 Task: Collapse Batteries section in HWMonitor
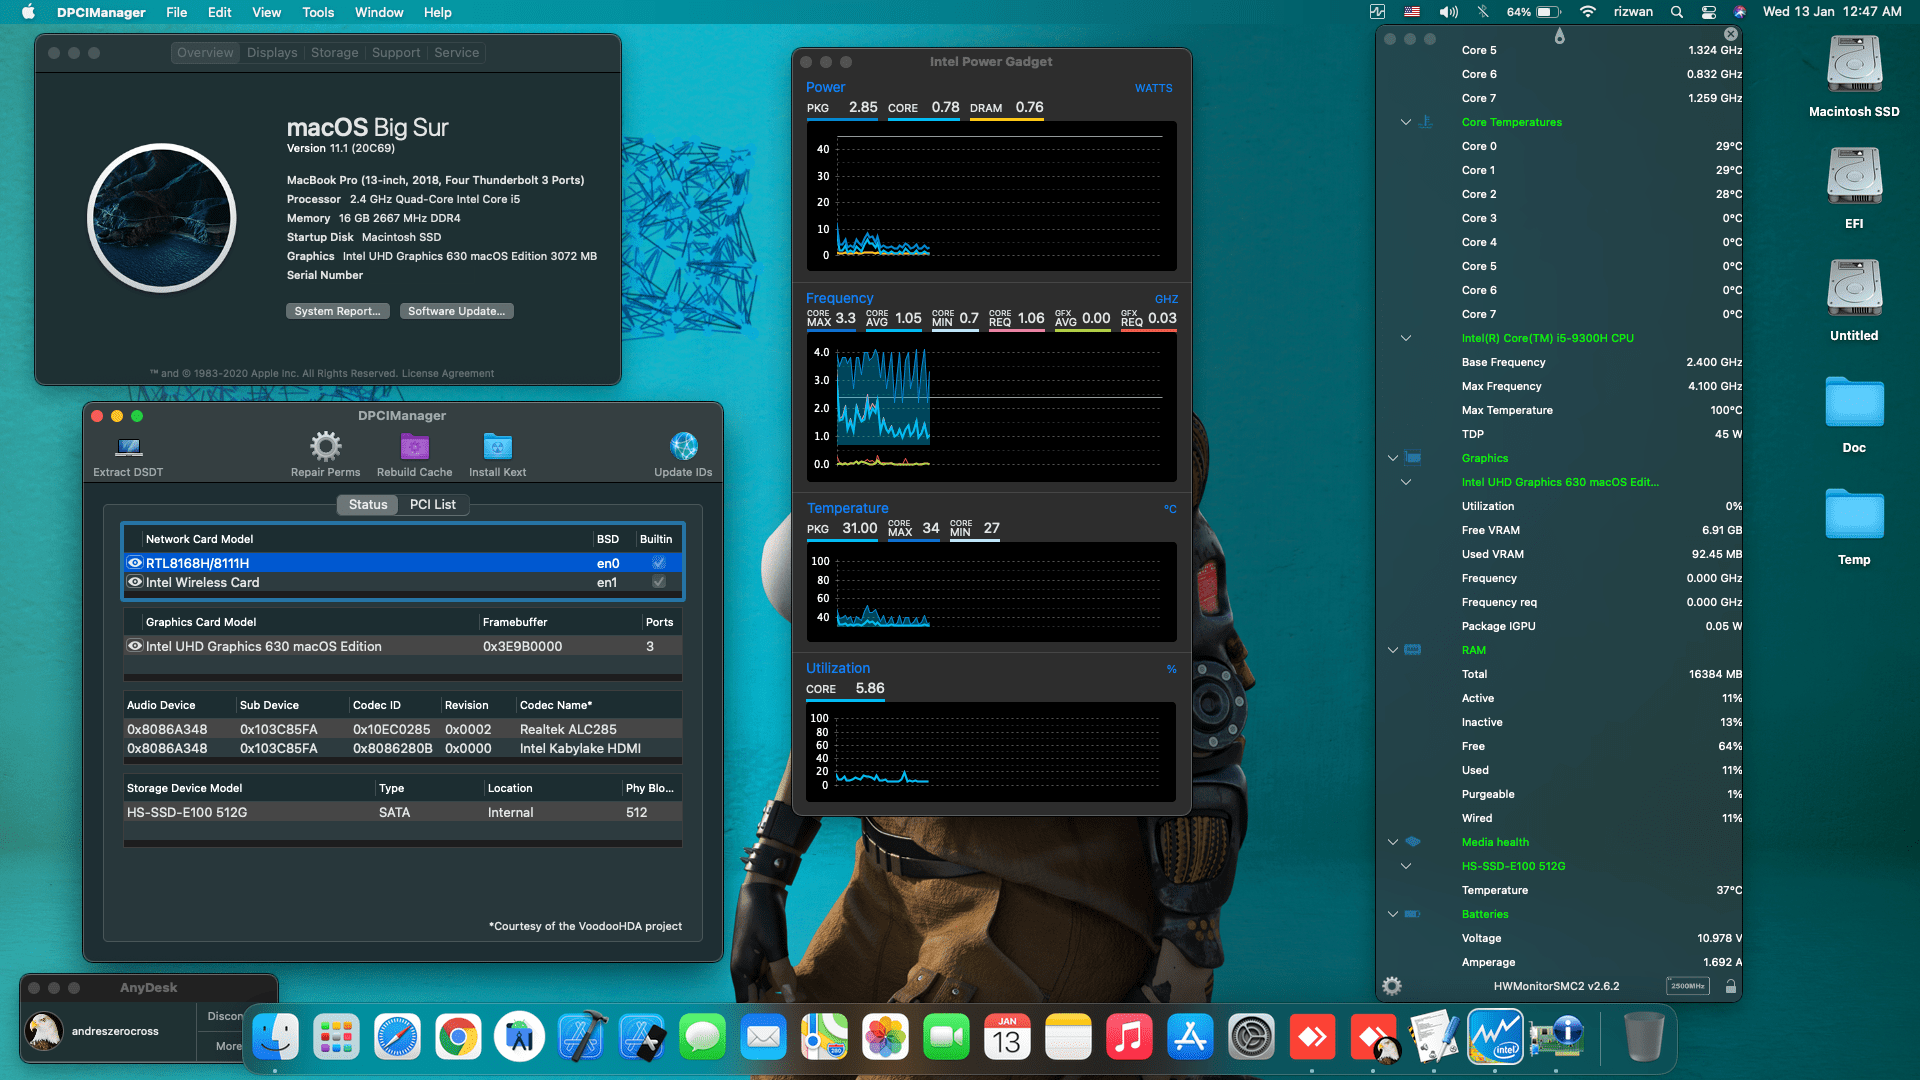coord(1392,914)
